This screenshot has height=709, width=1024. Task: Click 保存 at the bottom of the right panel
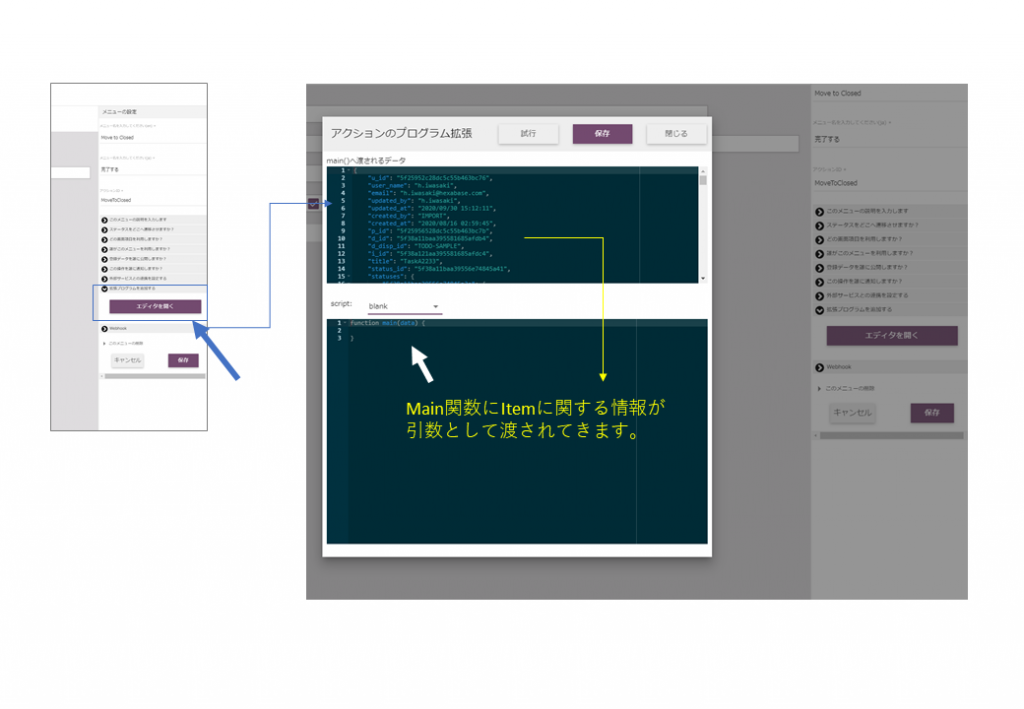(931, 413)
